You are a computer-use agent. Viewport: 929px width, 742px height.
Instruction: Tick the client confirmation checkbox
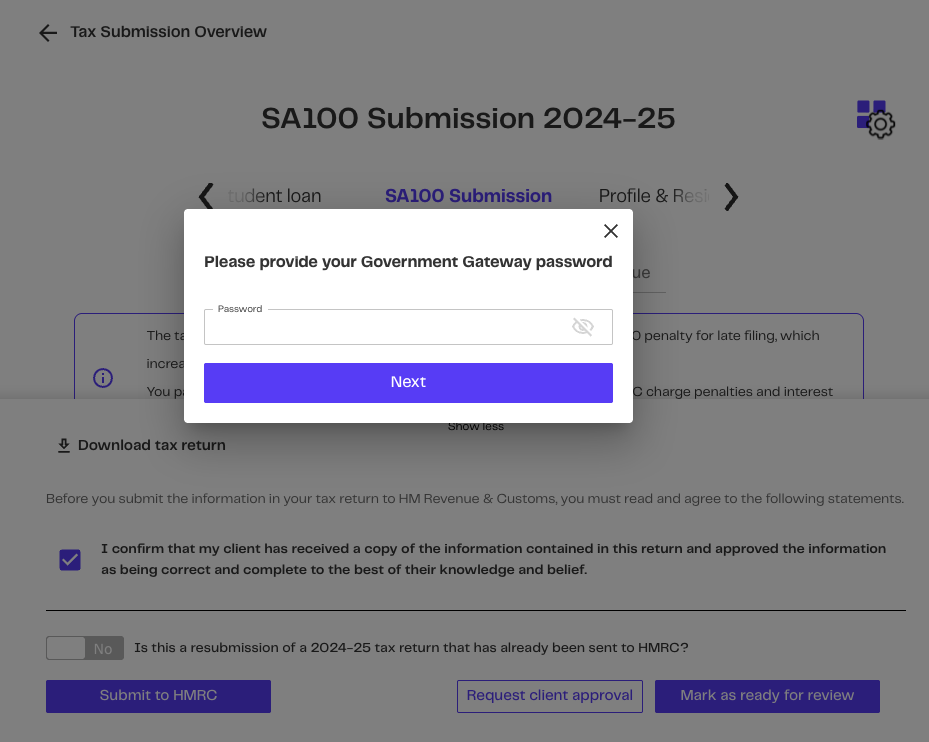click(70, 560)
